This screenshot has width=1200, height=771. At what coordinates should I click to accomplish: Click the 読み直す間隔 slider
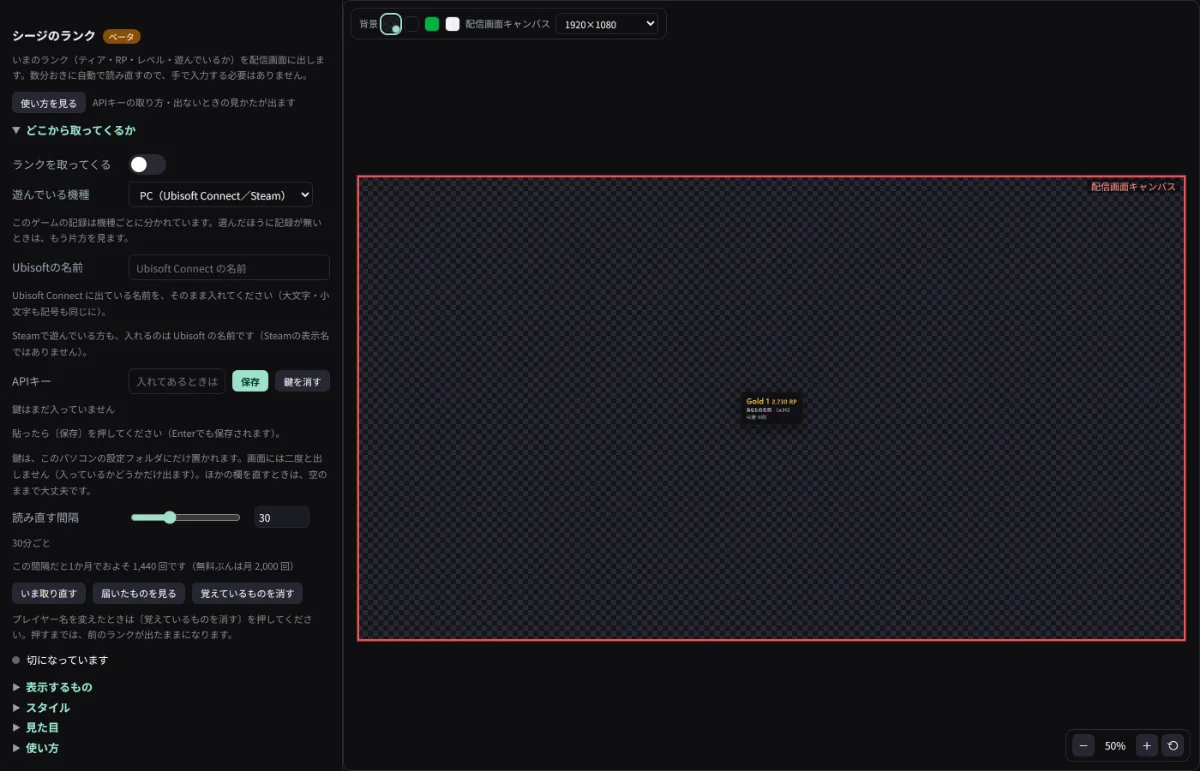pos(185,517)
